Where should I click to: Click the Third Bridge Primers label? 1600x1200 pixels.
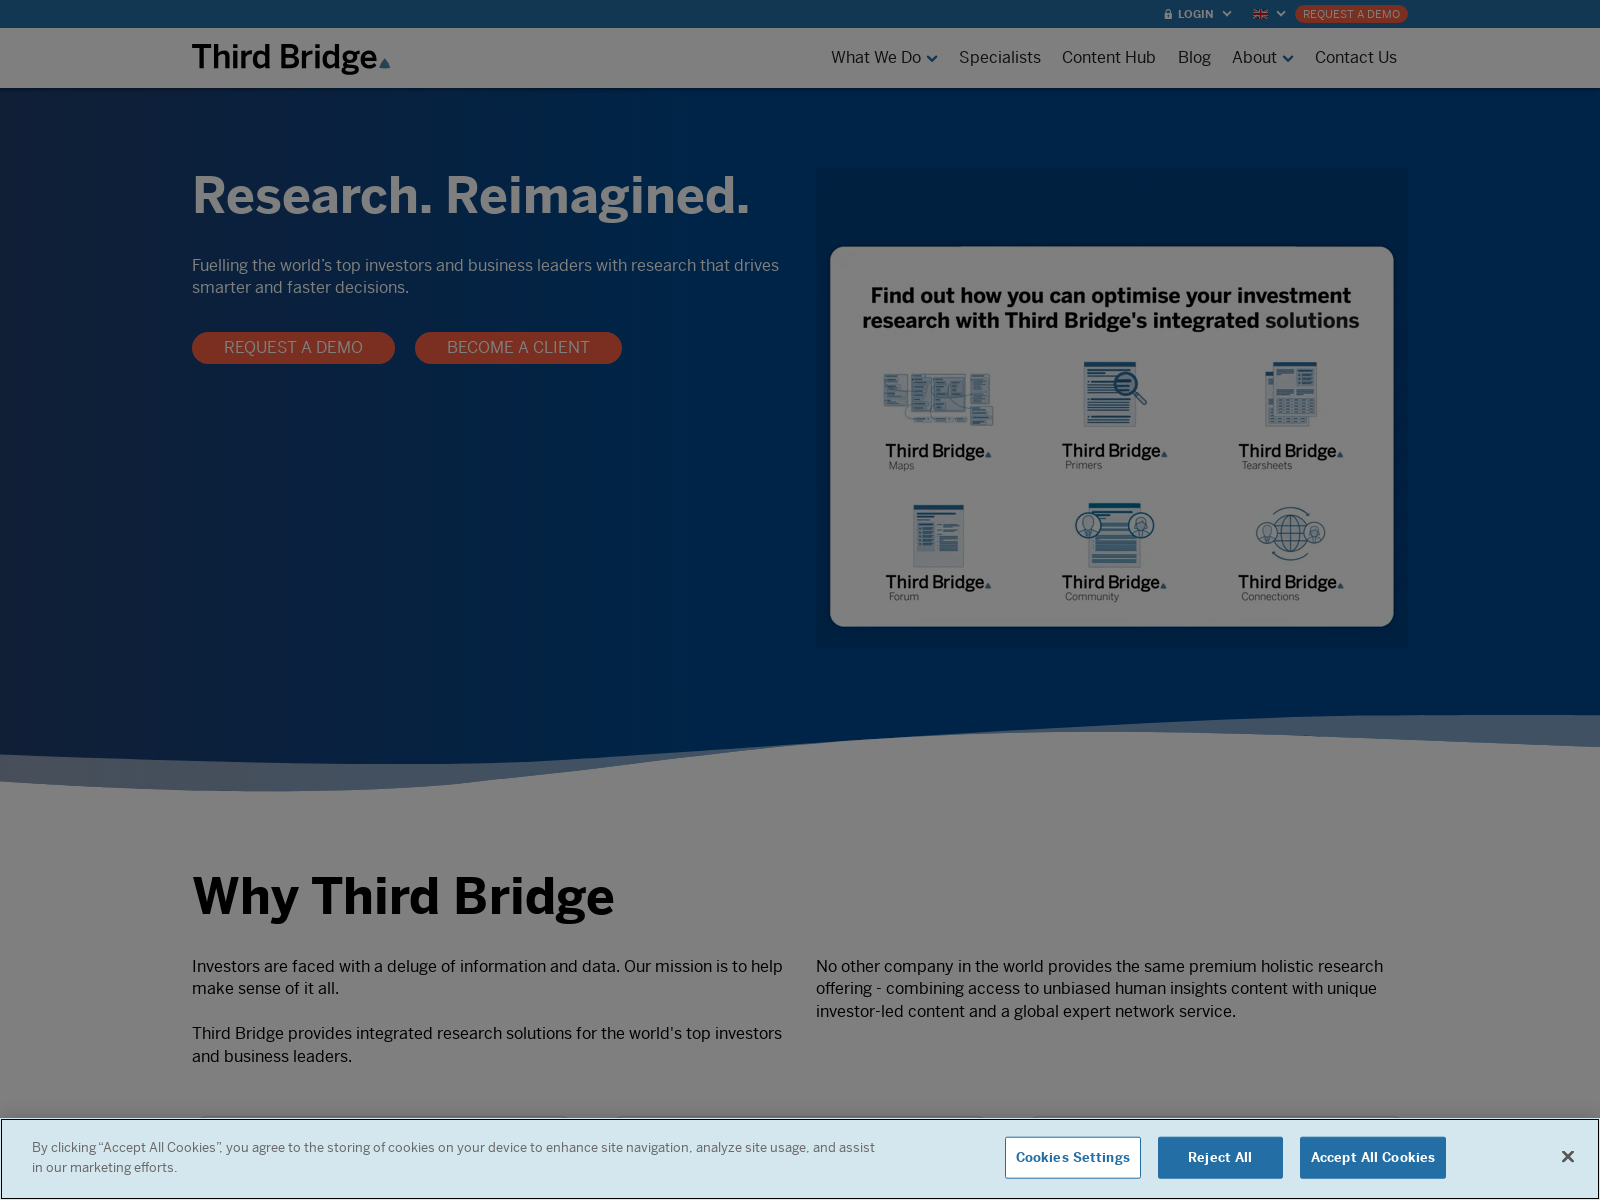point(1114,456)
